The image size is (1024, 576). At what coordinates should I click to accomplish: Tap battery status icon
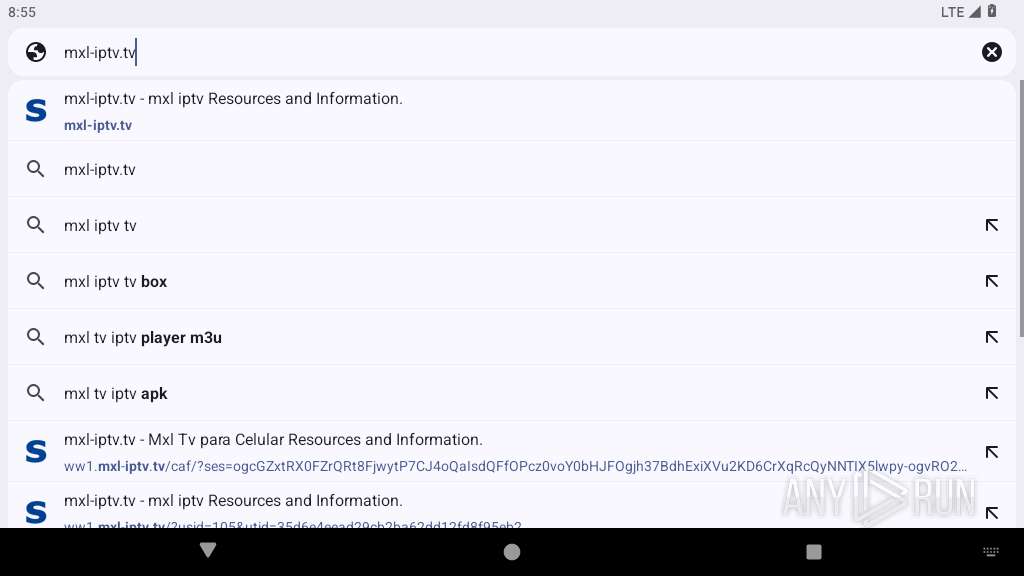click(x=991, y=11)
